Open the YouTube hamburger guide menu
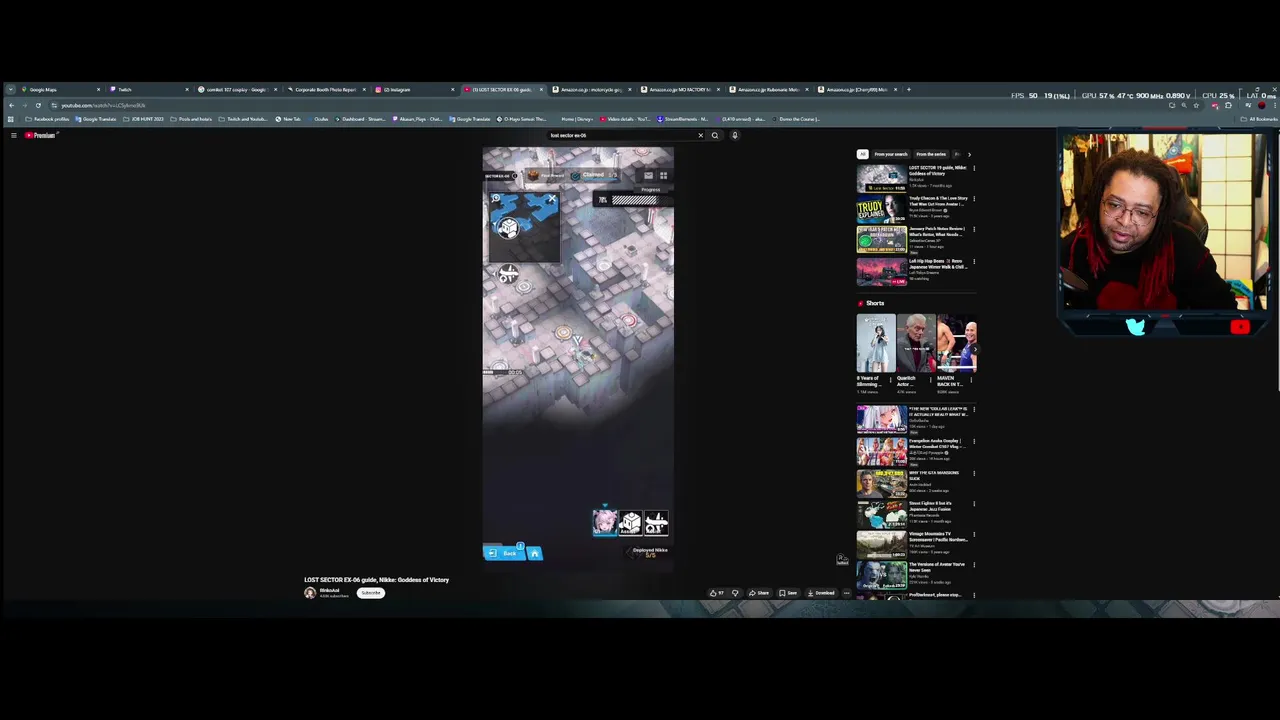 tap(13, 135)
